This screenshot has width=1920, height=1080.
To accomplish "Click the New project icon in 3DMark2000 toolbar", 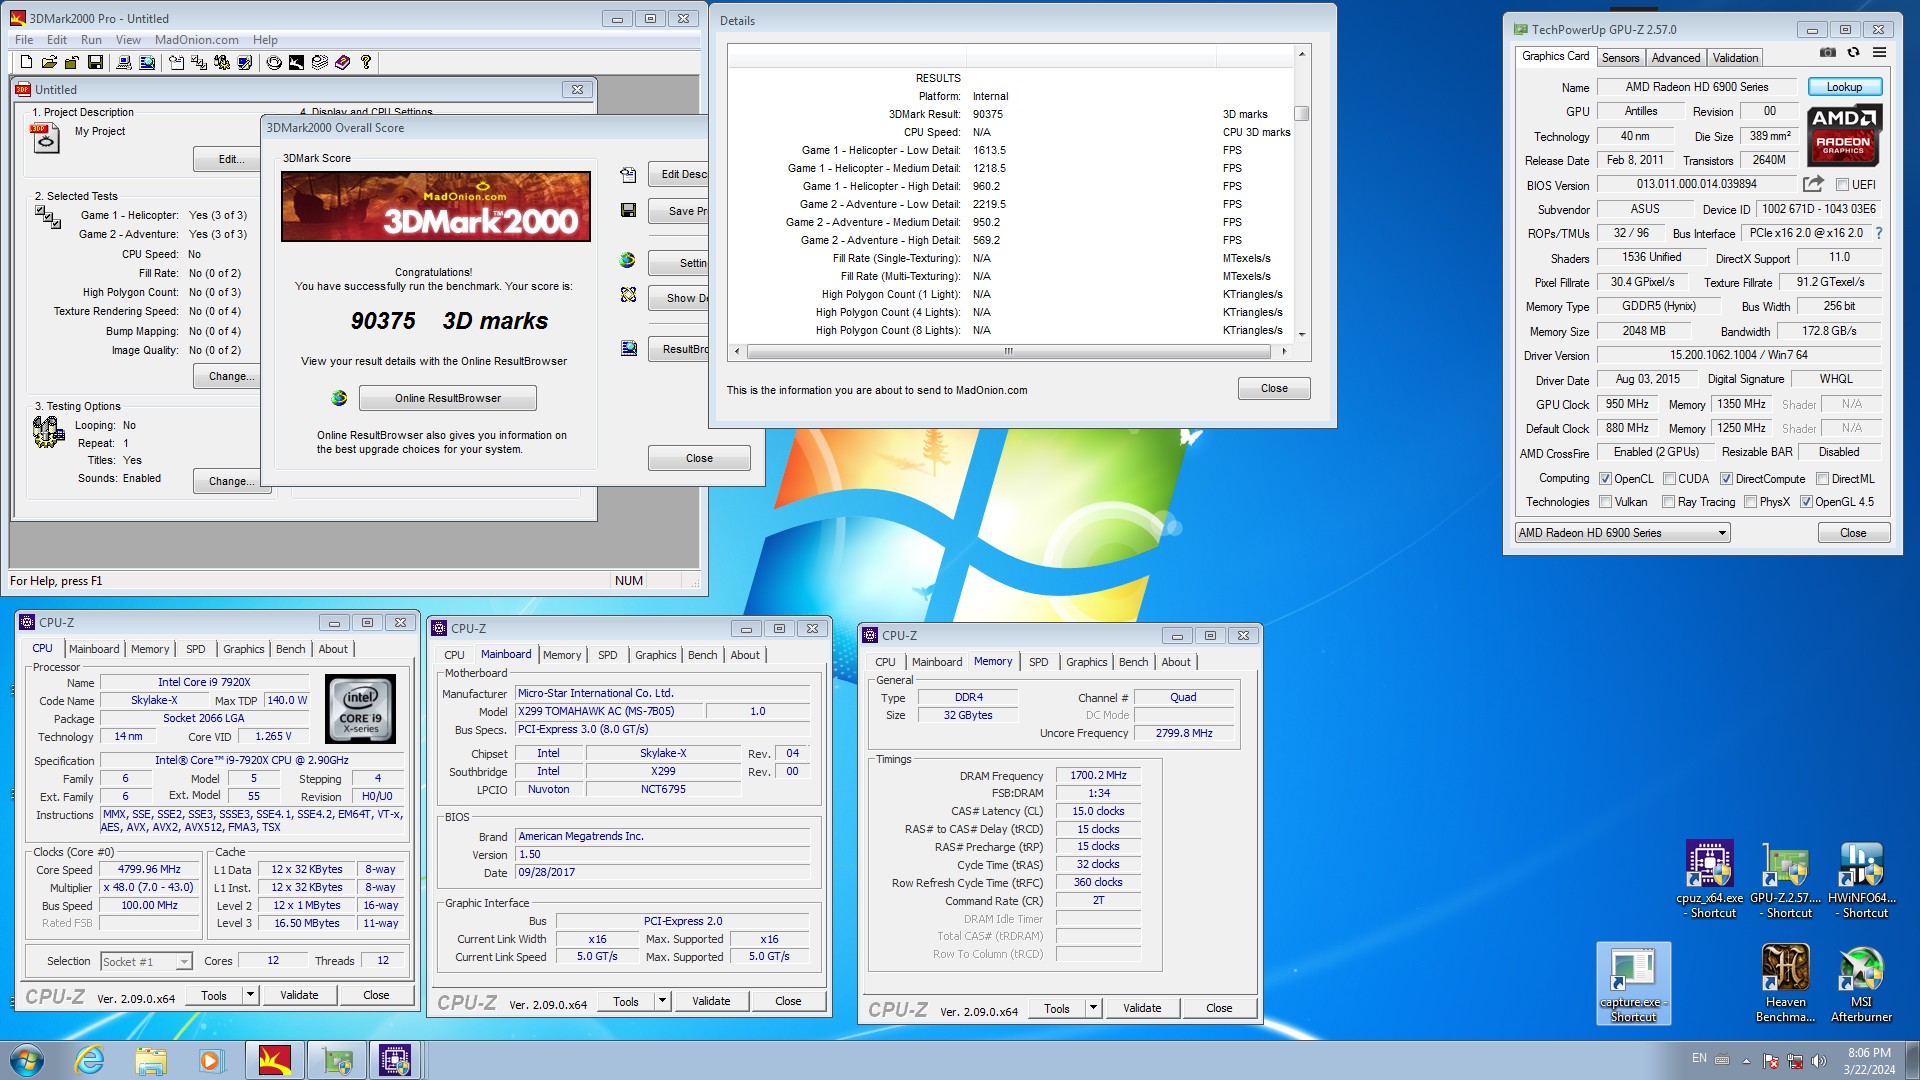I will (x=27, y=62).
